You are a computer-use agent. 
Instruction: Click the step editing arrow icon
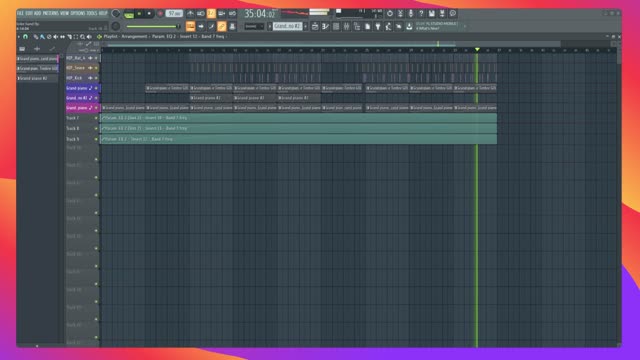[201, 27]
